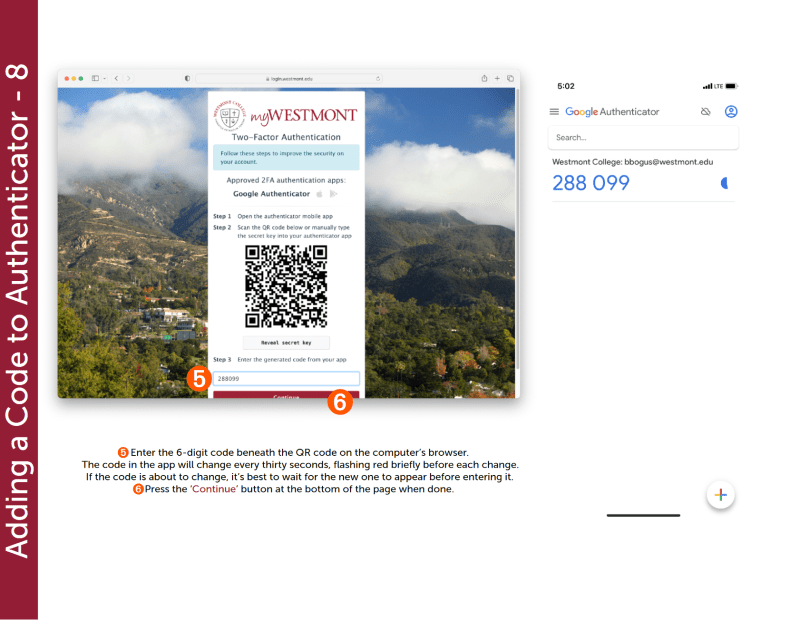Click the login.westmont.edu address bar
Viewport: 800px width, 620px height.
pos(289,79)
